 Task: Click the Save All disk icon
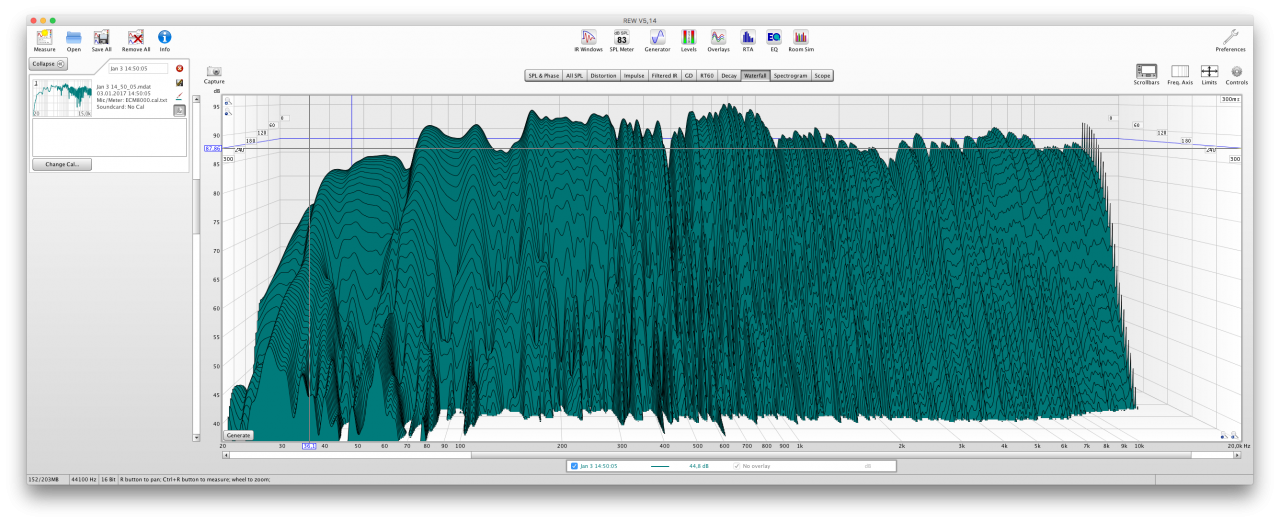102,38
